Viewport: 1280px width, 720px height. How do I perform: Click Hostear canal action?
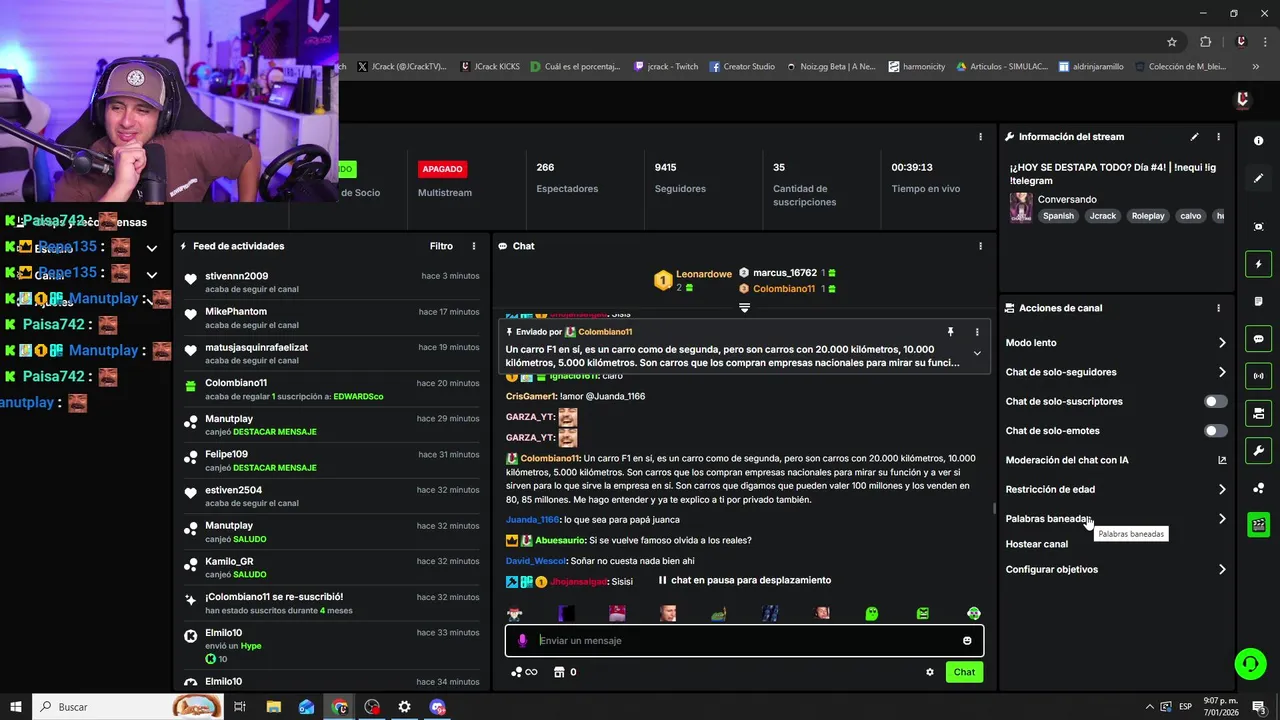pyautogui.click(x=1037, y=544)
